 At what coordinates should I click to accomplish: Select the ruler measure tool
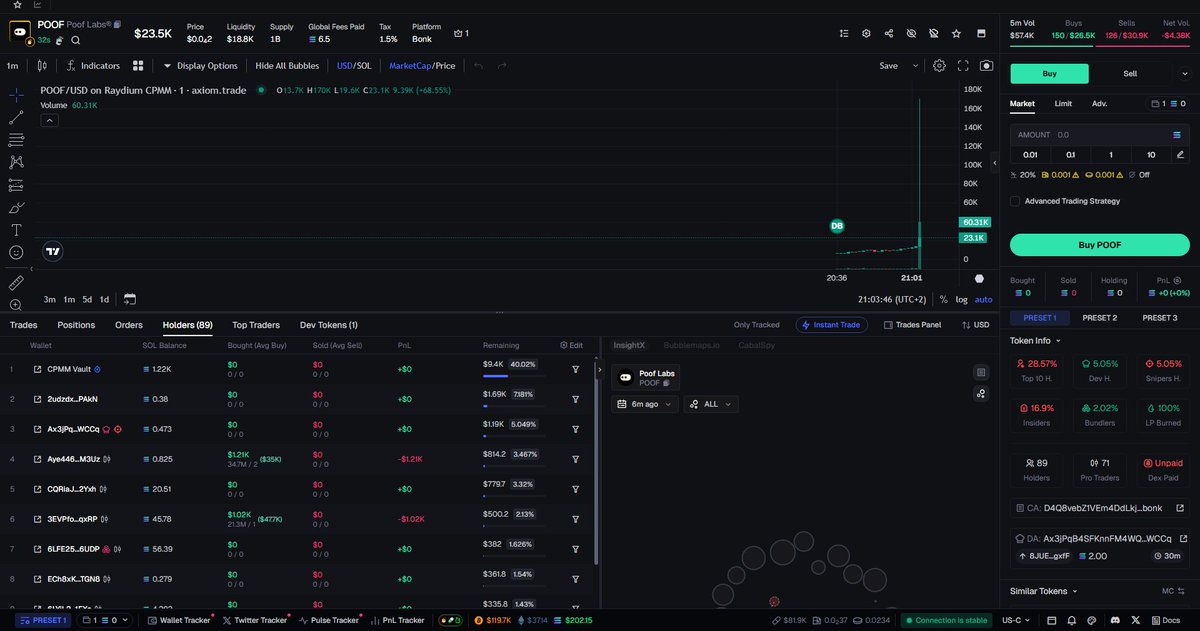click(16, 283)
